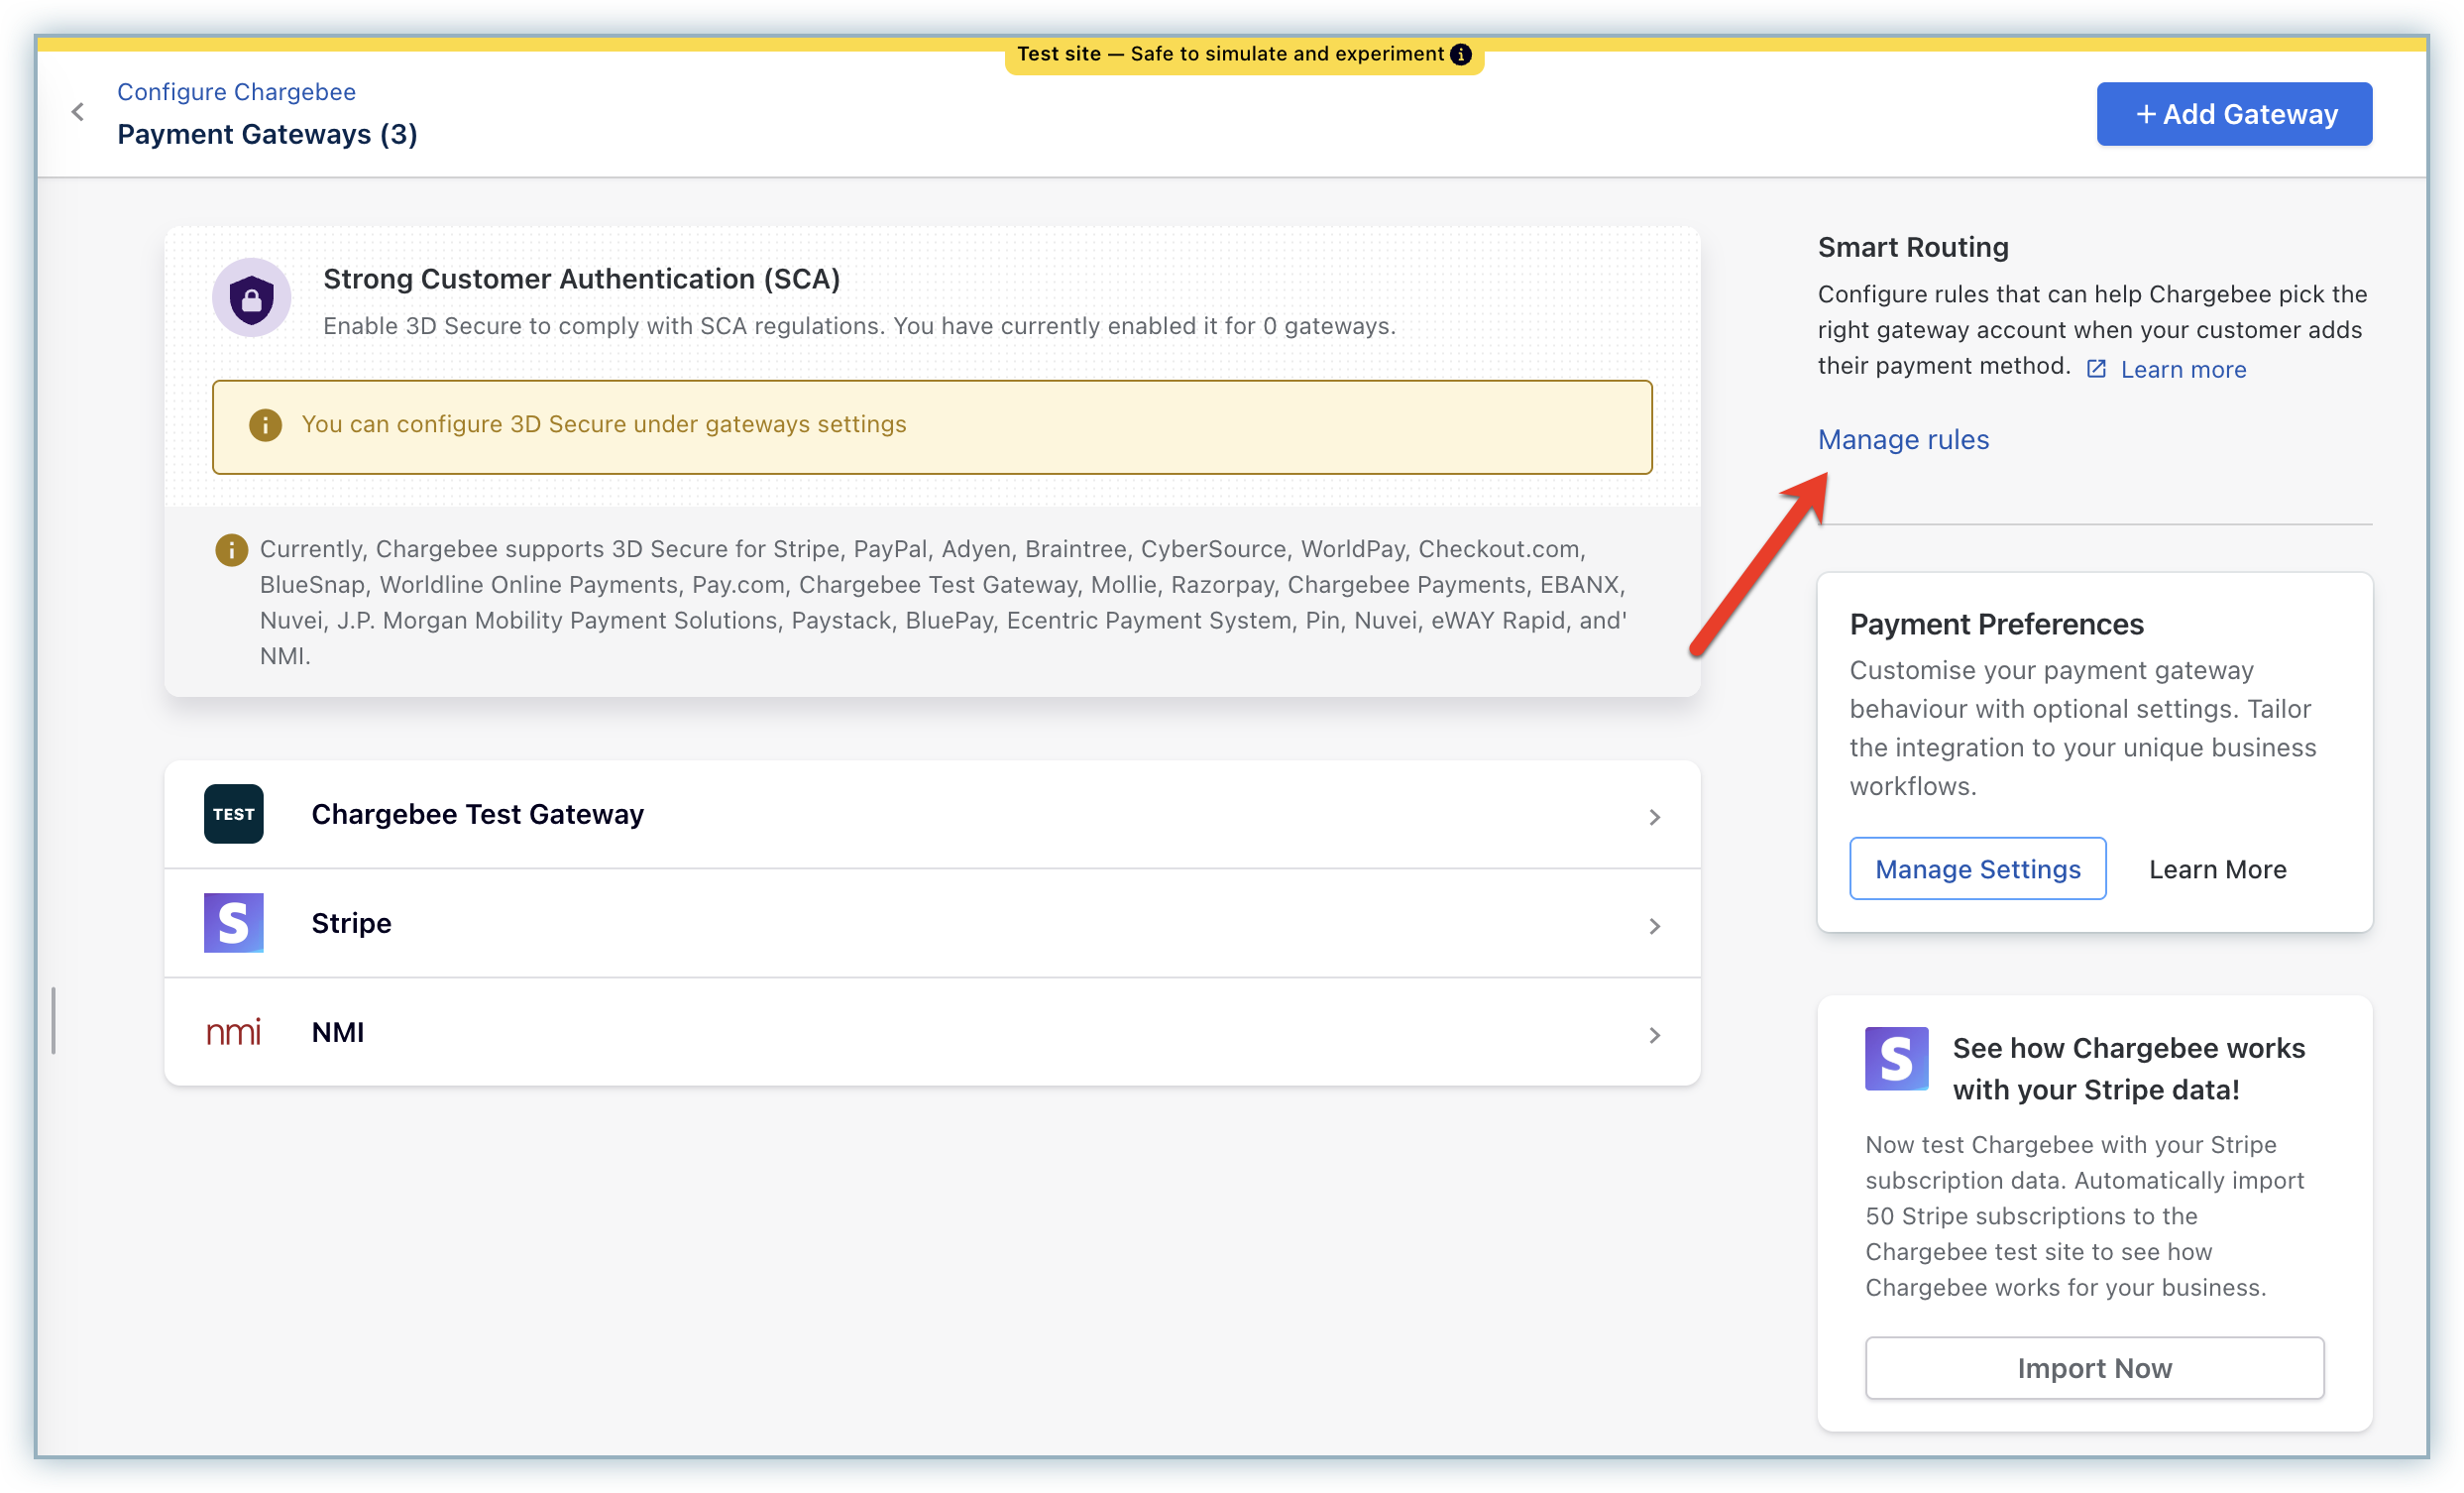Screen dimensions: 2464x1493
Task: Click the 3D Secure gateways settings notice
Action: [932, 427]
